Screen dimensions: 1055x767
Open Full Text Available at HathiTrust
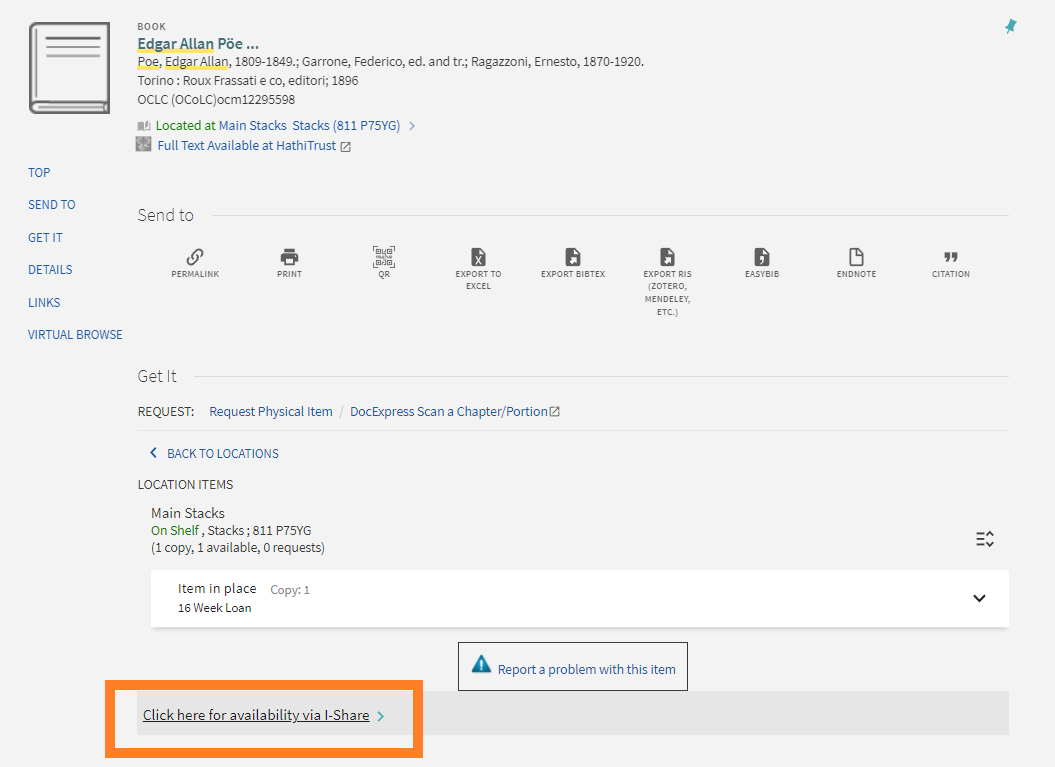coord(247,146)
